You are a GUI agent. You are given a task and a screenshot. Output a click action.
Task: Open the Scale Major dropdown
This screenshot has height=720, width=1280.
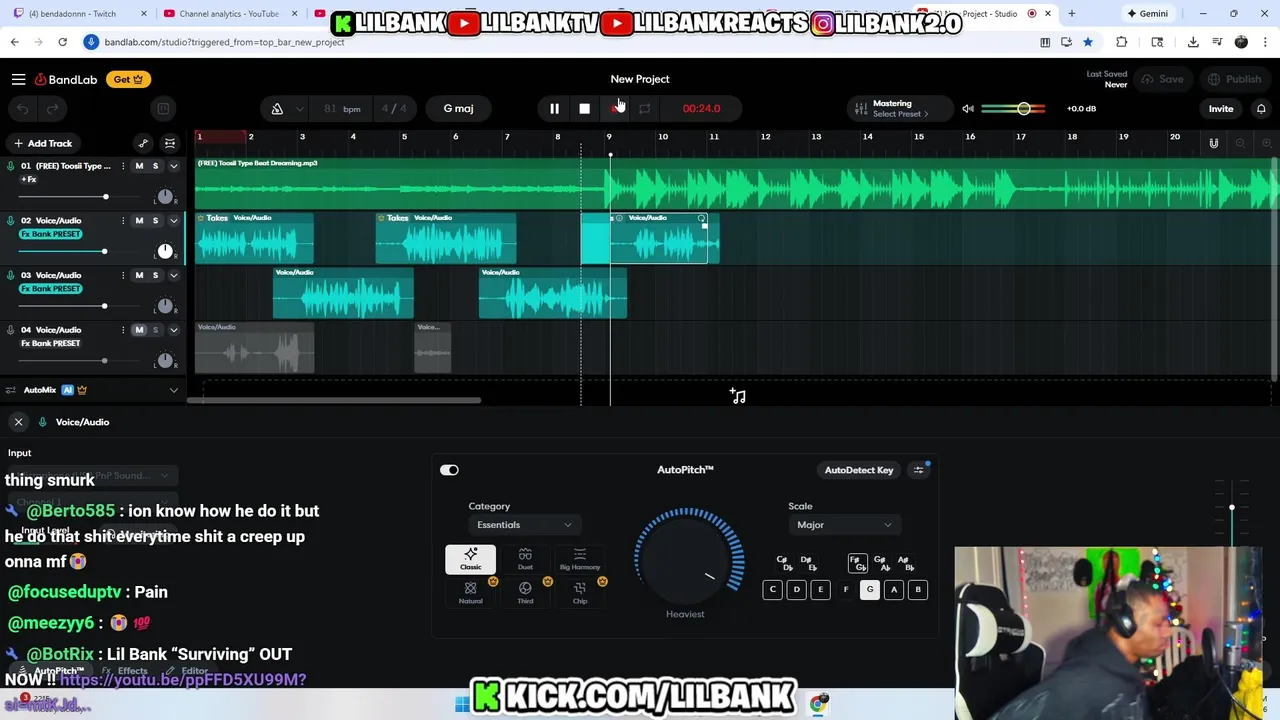844,525
